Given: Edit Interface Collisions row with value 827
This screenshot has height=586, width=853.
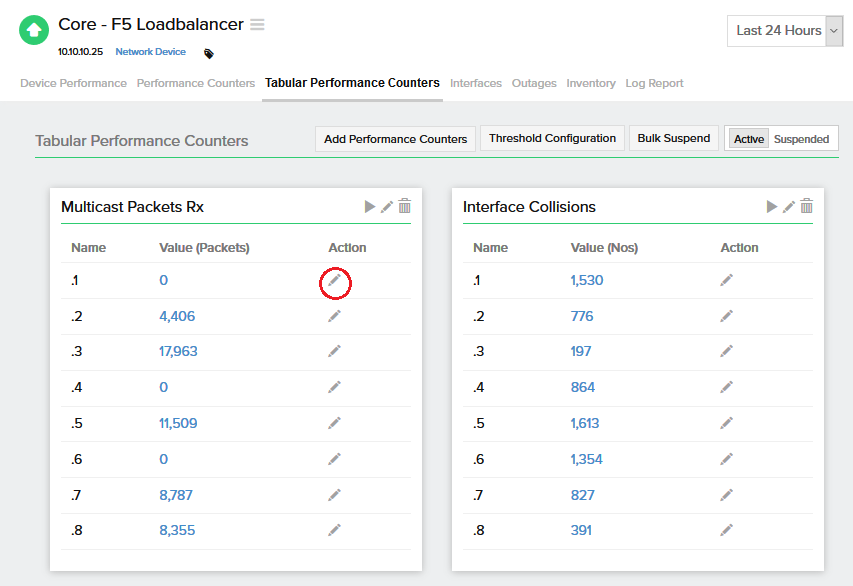Looking at the screenshot, I should 727,495.
